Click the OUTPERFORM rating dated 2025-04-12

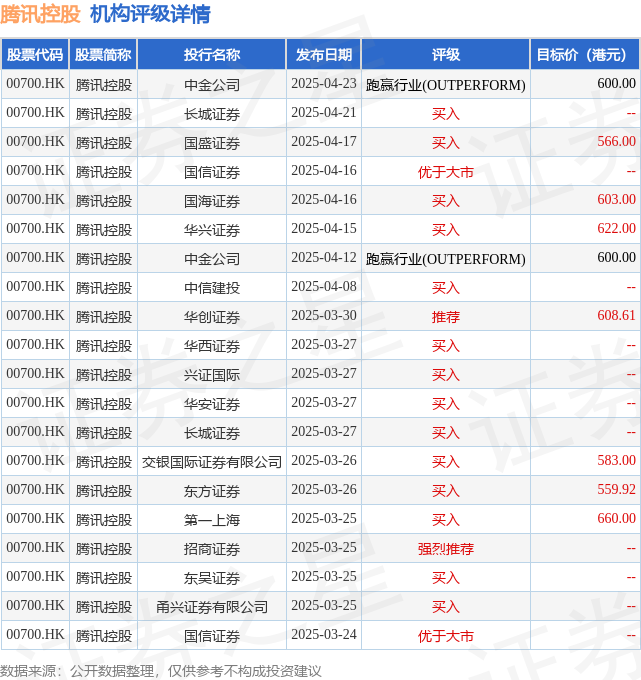click(445, 259)
